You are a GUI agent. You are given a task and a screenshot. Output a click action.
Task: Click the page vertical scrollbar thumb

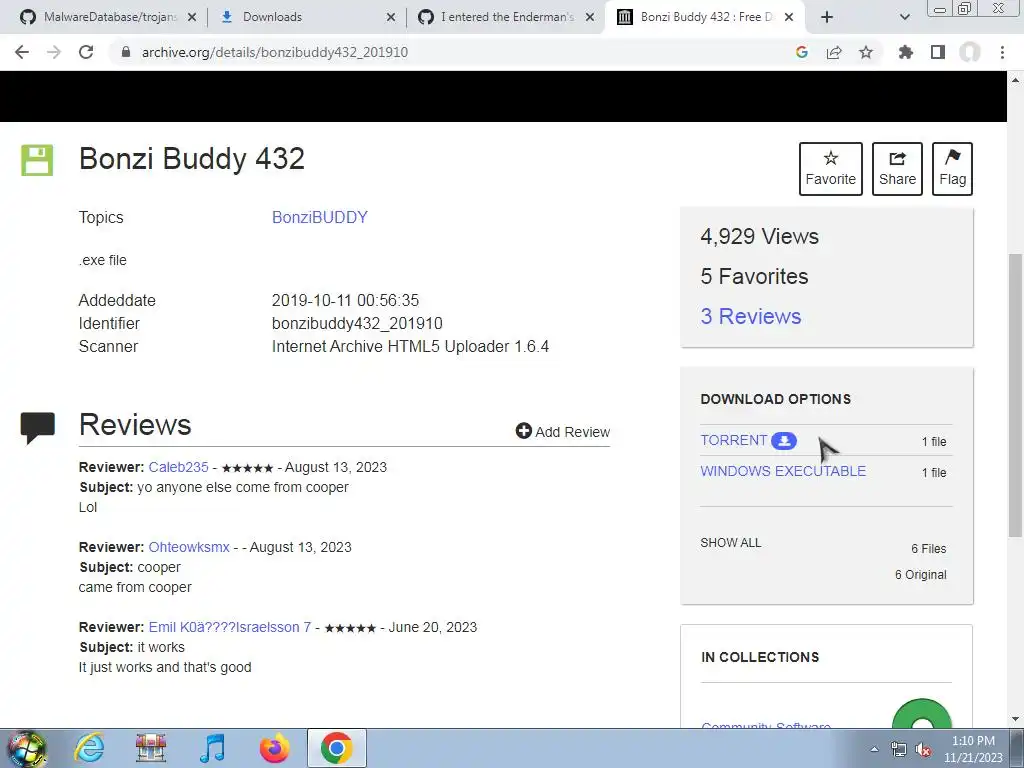point(1015,395)
